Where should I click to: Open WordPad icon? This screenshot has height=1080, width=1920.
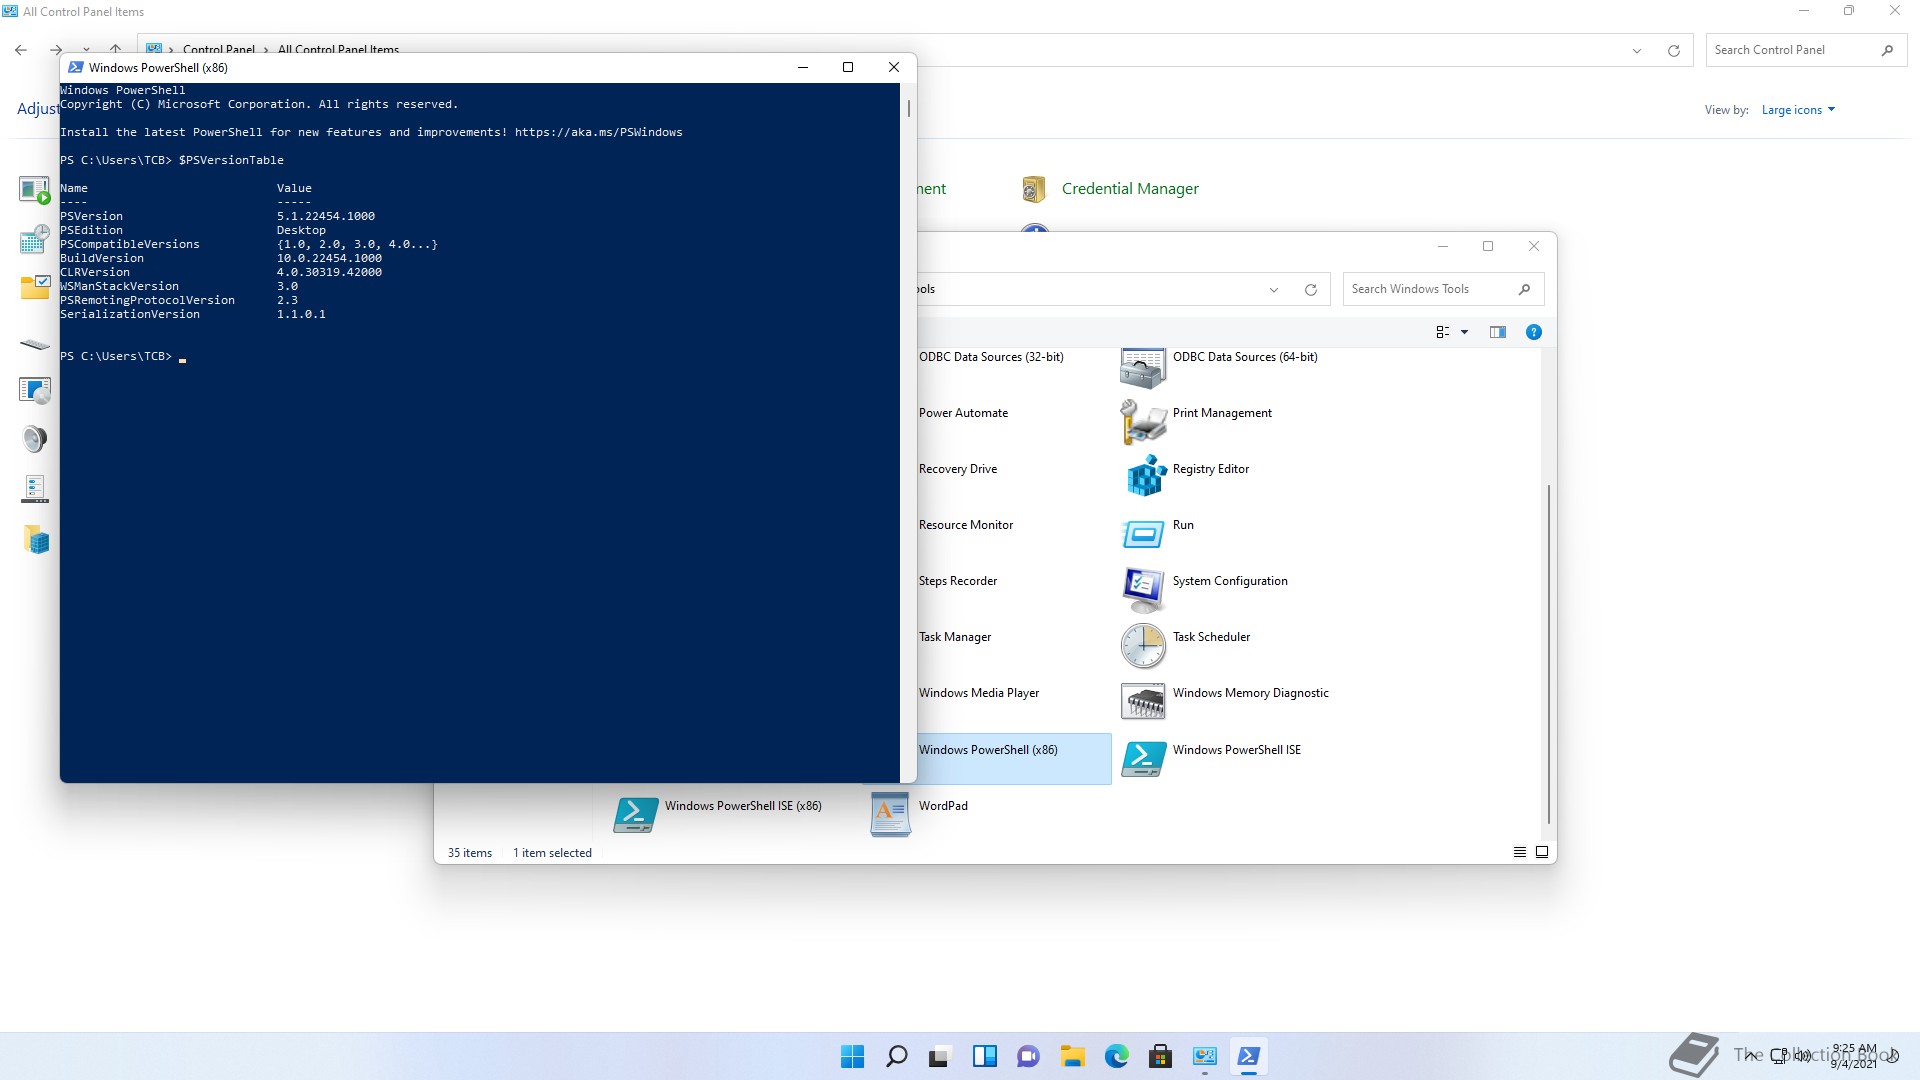pyautogui.click(x=889, y=815)
